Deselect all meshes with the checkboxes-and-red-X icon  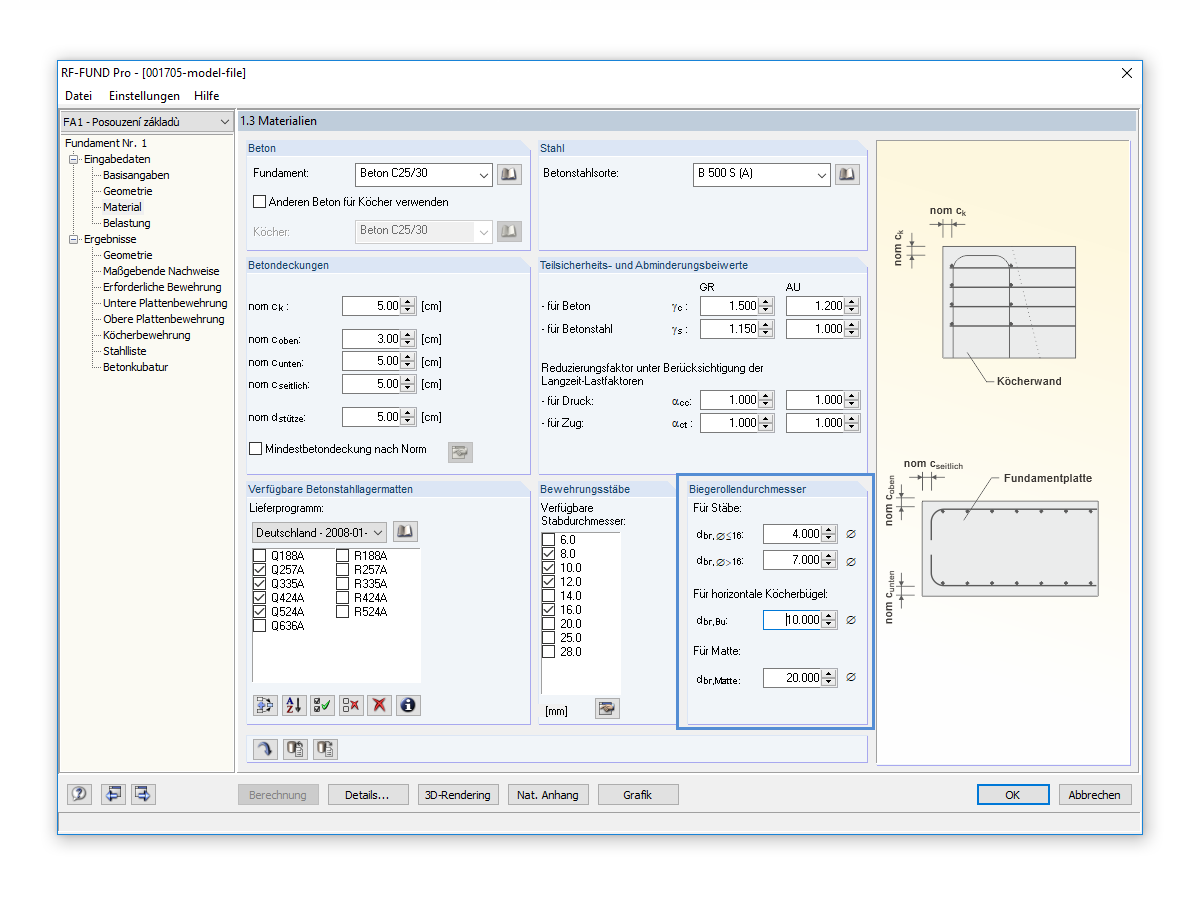click(351, 705)
